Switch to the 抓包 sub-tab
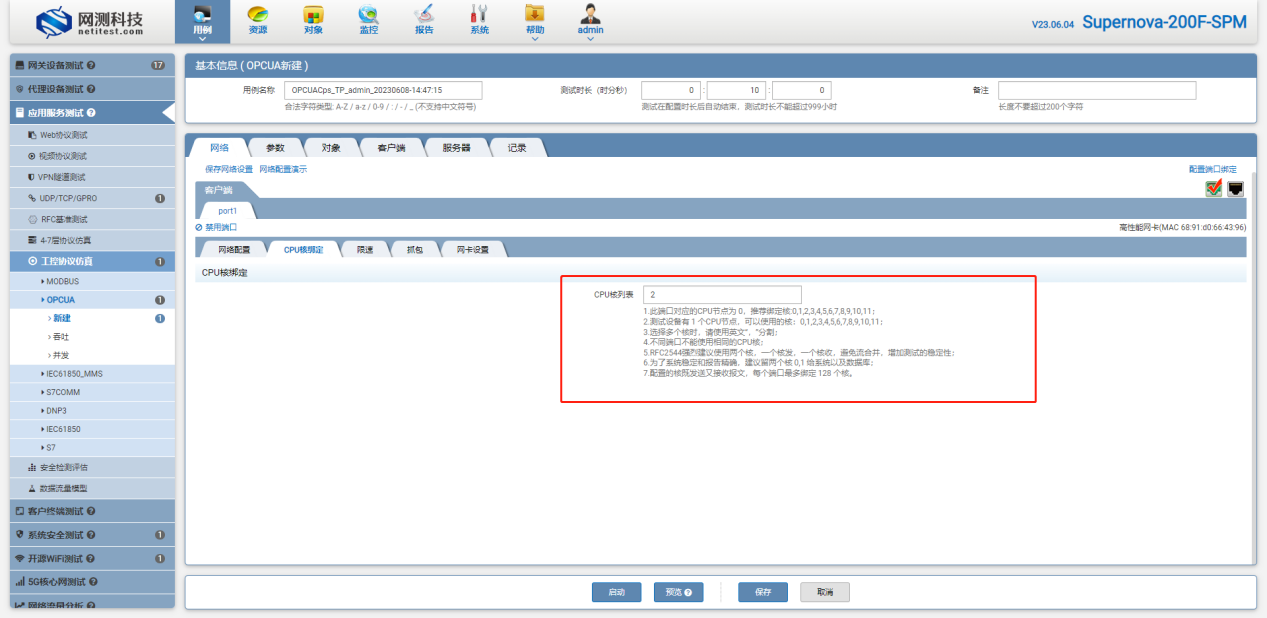 414,249
